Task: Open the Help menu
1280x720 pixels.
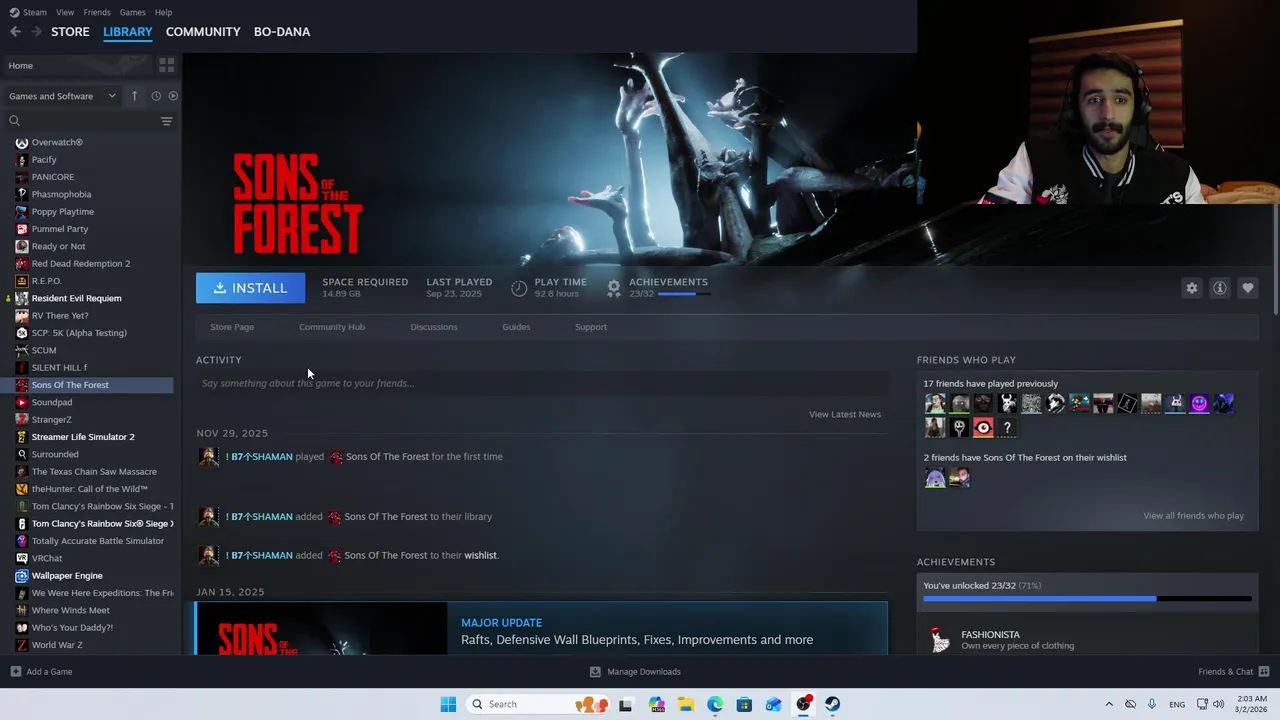Action: (x=163, y=12)
